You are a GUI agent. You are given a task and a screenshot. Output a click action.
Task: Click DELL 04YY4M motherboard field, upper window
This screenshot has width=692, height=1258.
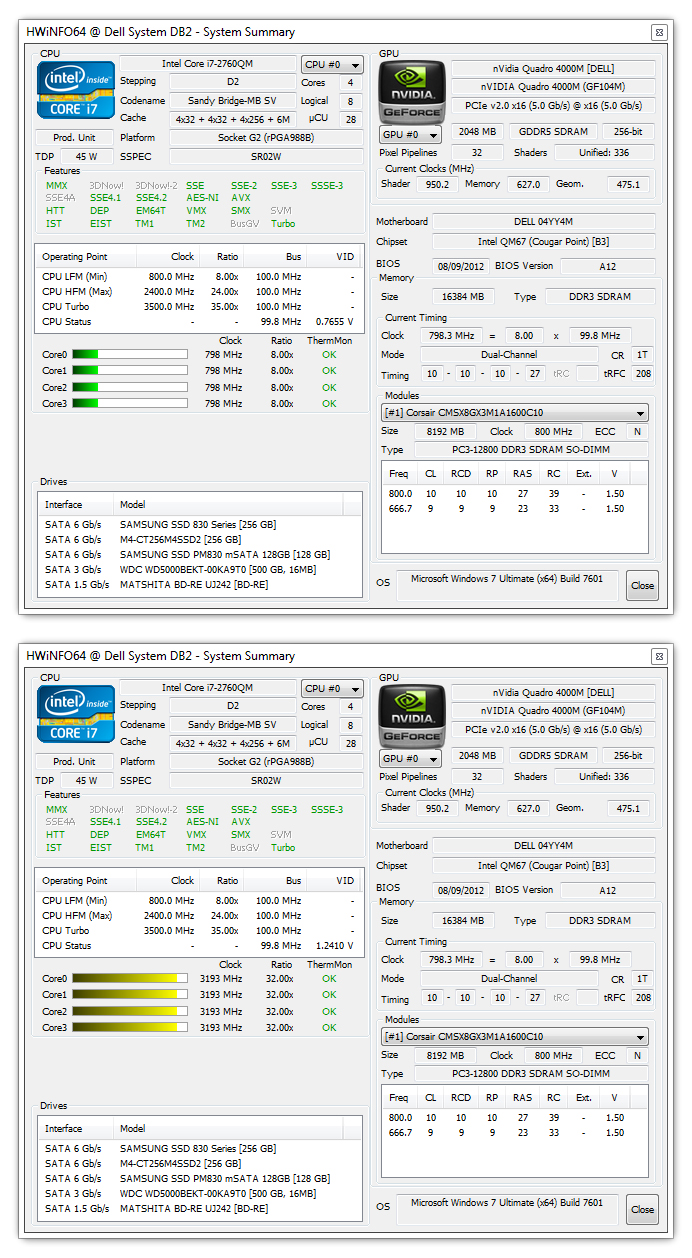[x=545, y=222]
